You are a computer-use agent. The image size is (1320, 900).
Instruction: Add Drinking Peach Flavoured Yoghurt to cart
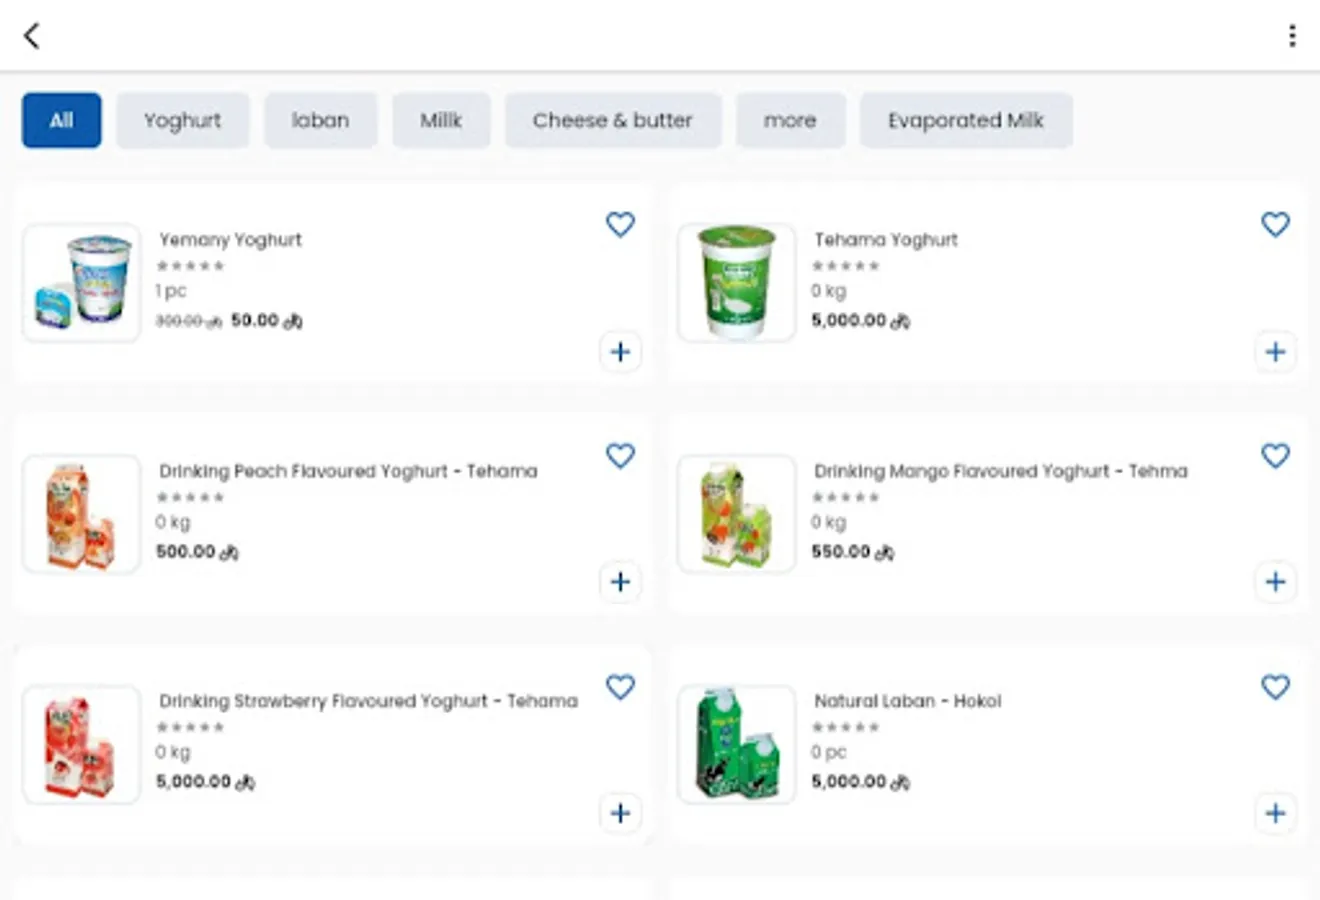click(x=620, y=582)
